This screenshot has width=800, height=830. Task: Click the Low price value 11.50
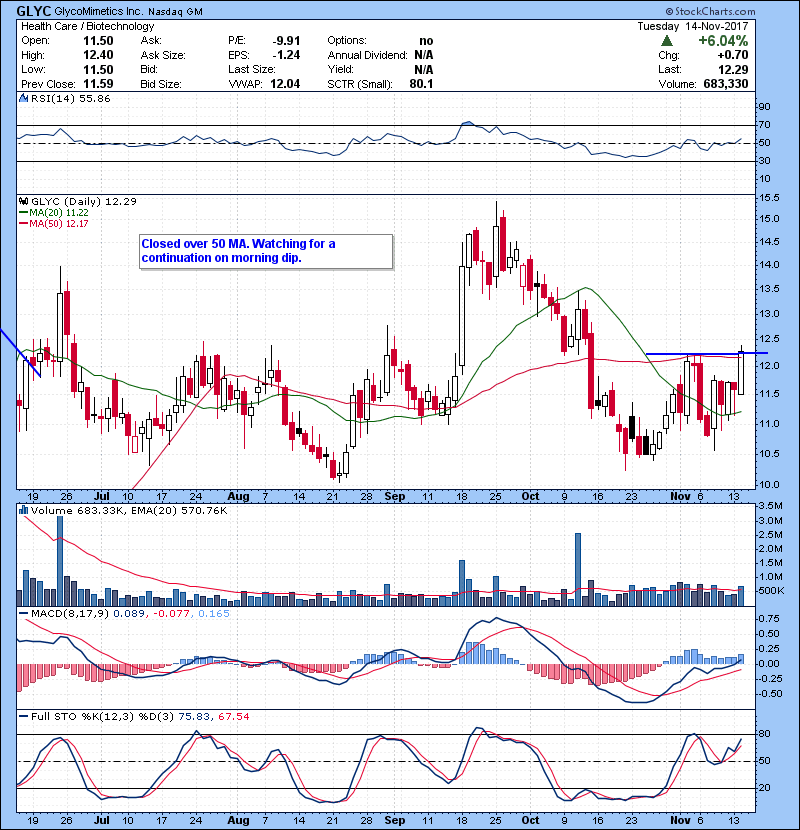pos(98,70)
